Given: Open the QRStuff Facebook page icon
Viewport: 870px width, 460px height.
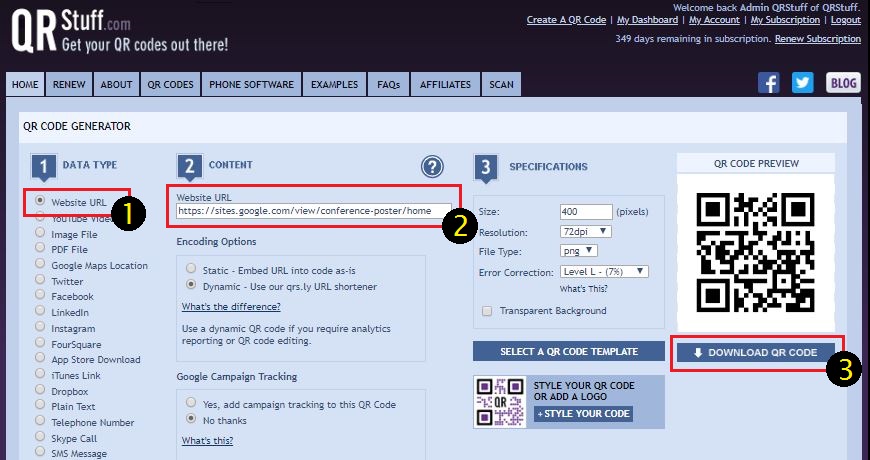Looking at the screenshot, I should 769,84.
